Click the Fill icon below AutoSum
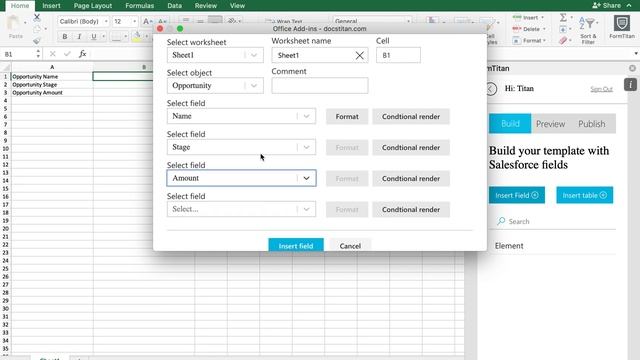640x360 pixels. [x=563, y=29]
